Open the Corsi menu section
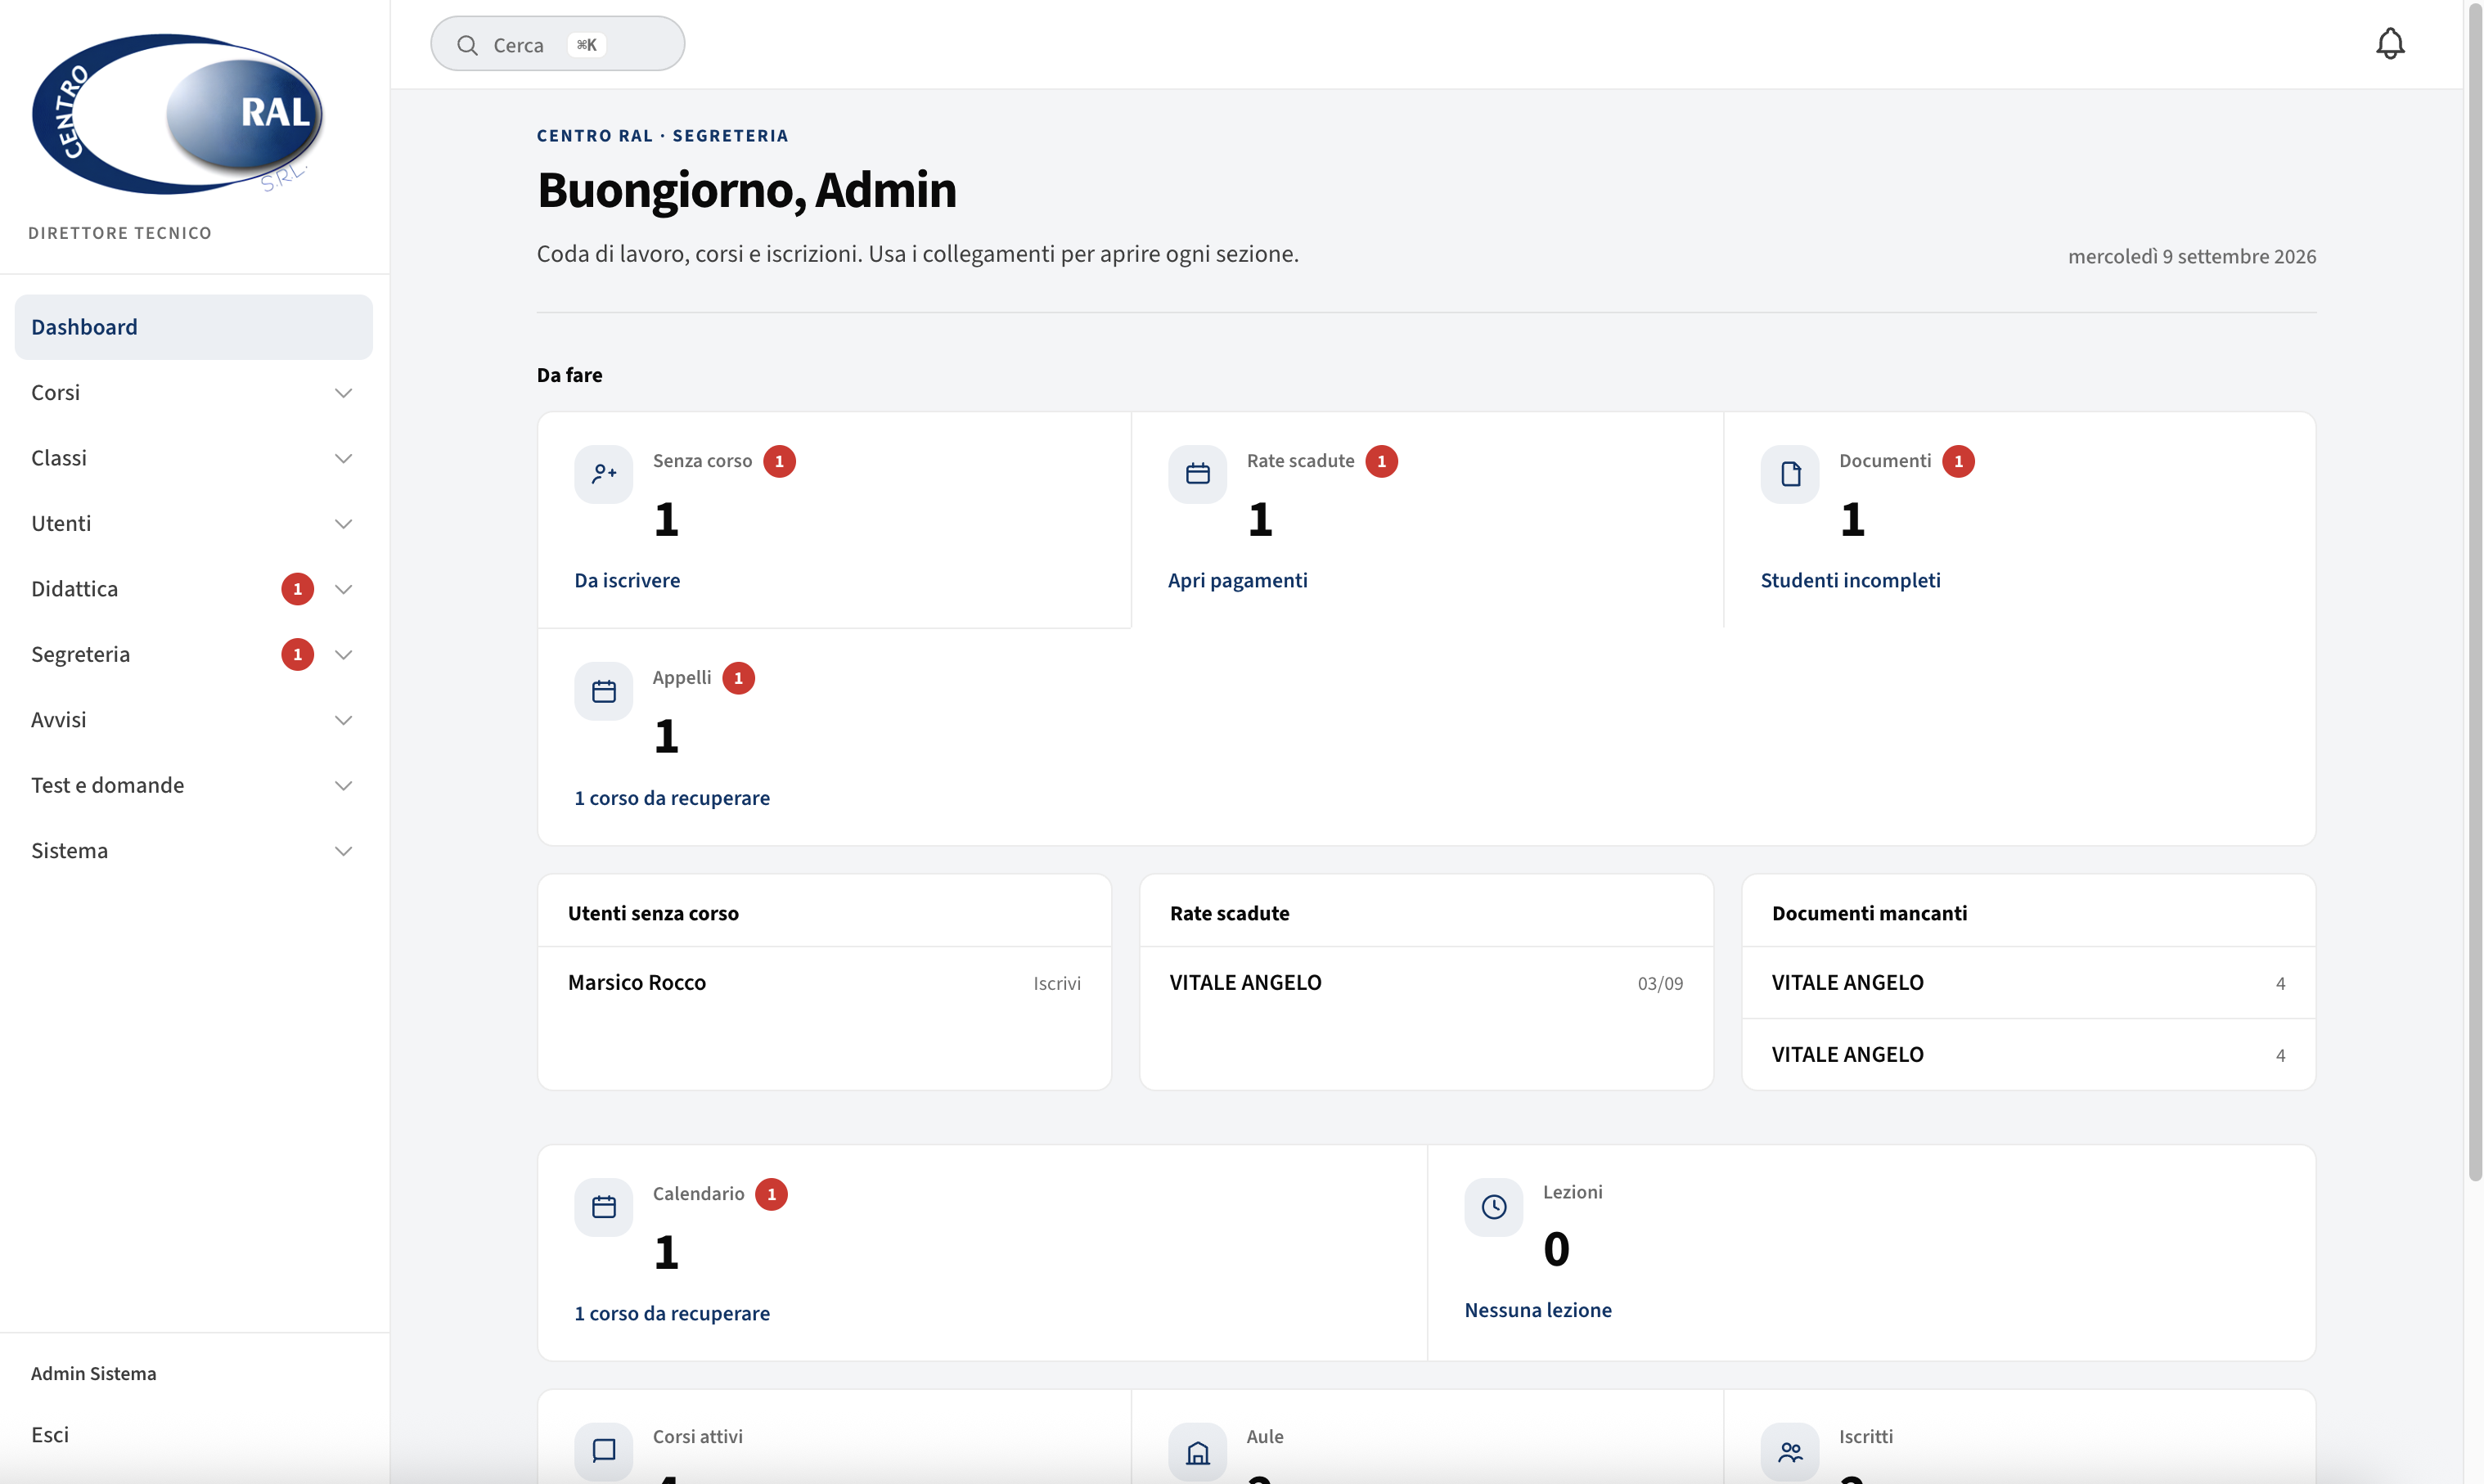The height and width of the screenshot is (1484, 2484). [x=193, y=393]
